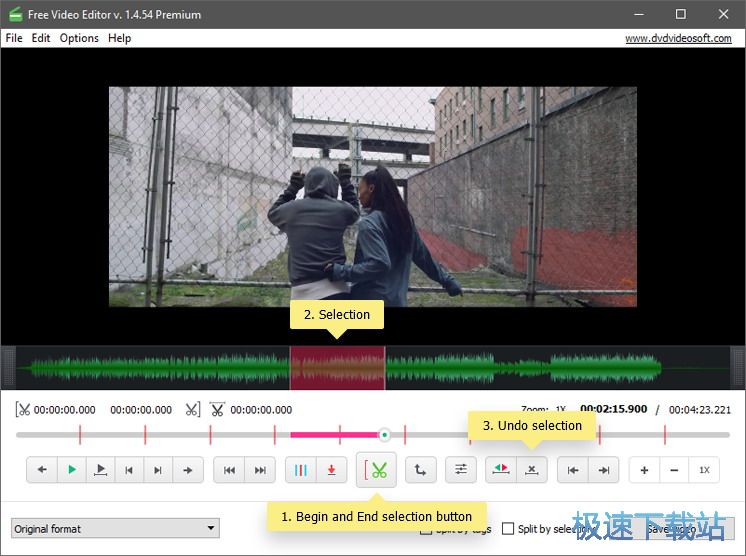Maximize the Free Video Editor window
The height and width of the screenshot is (556, 746).
[681, 14]
